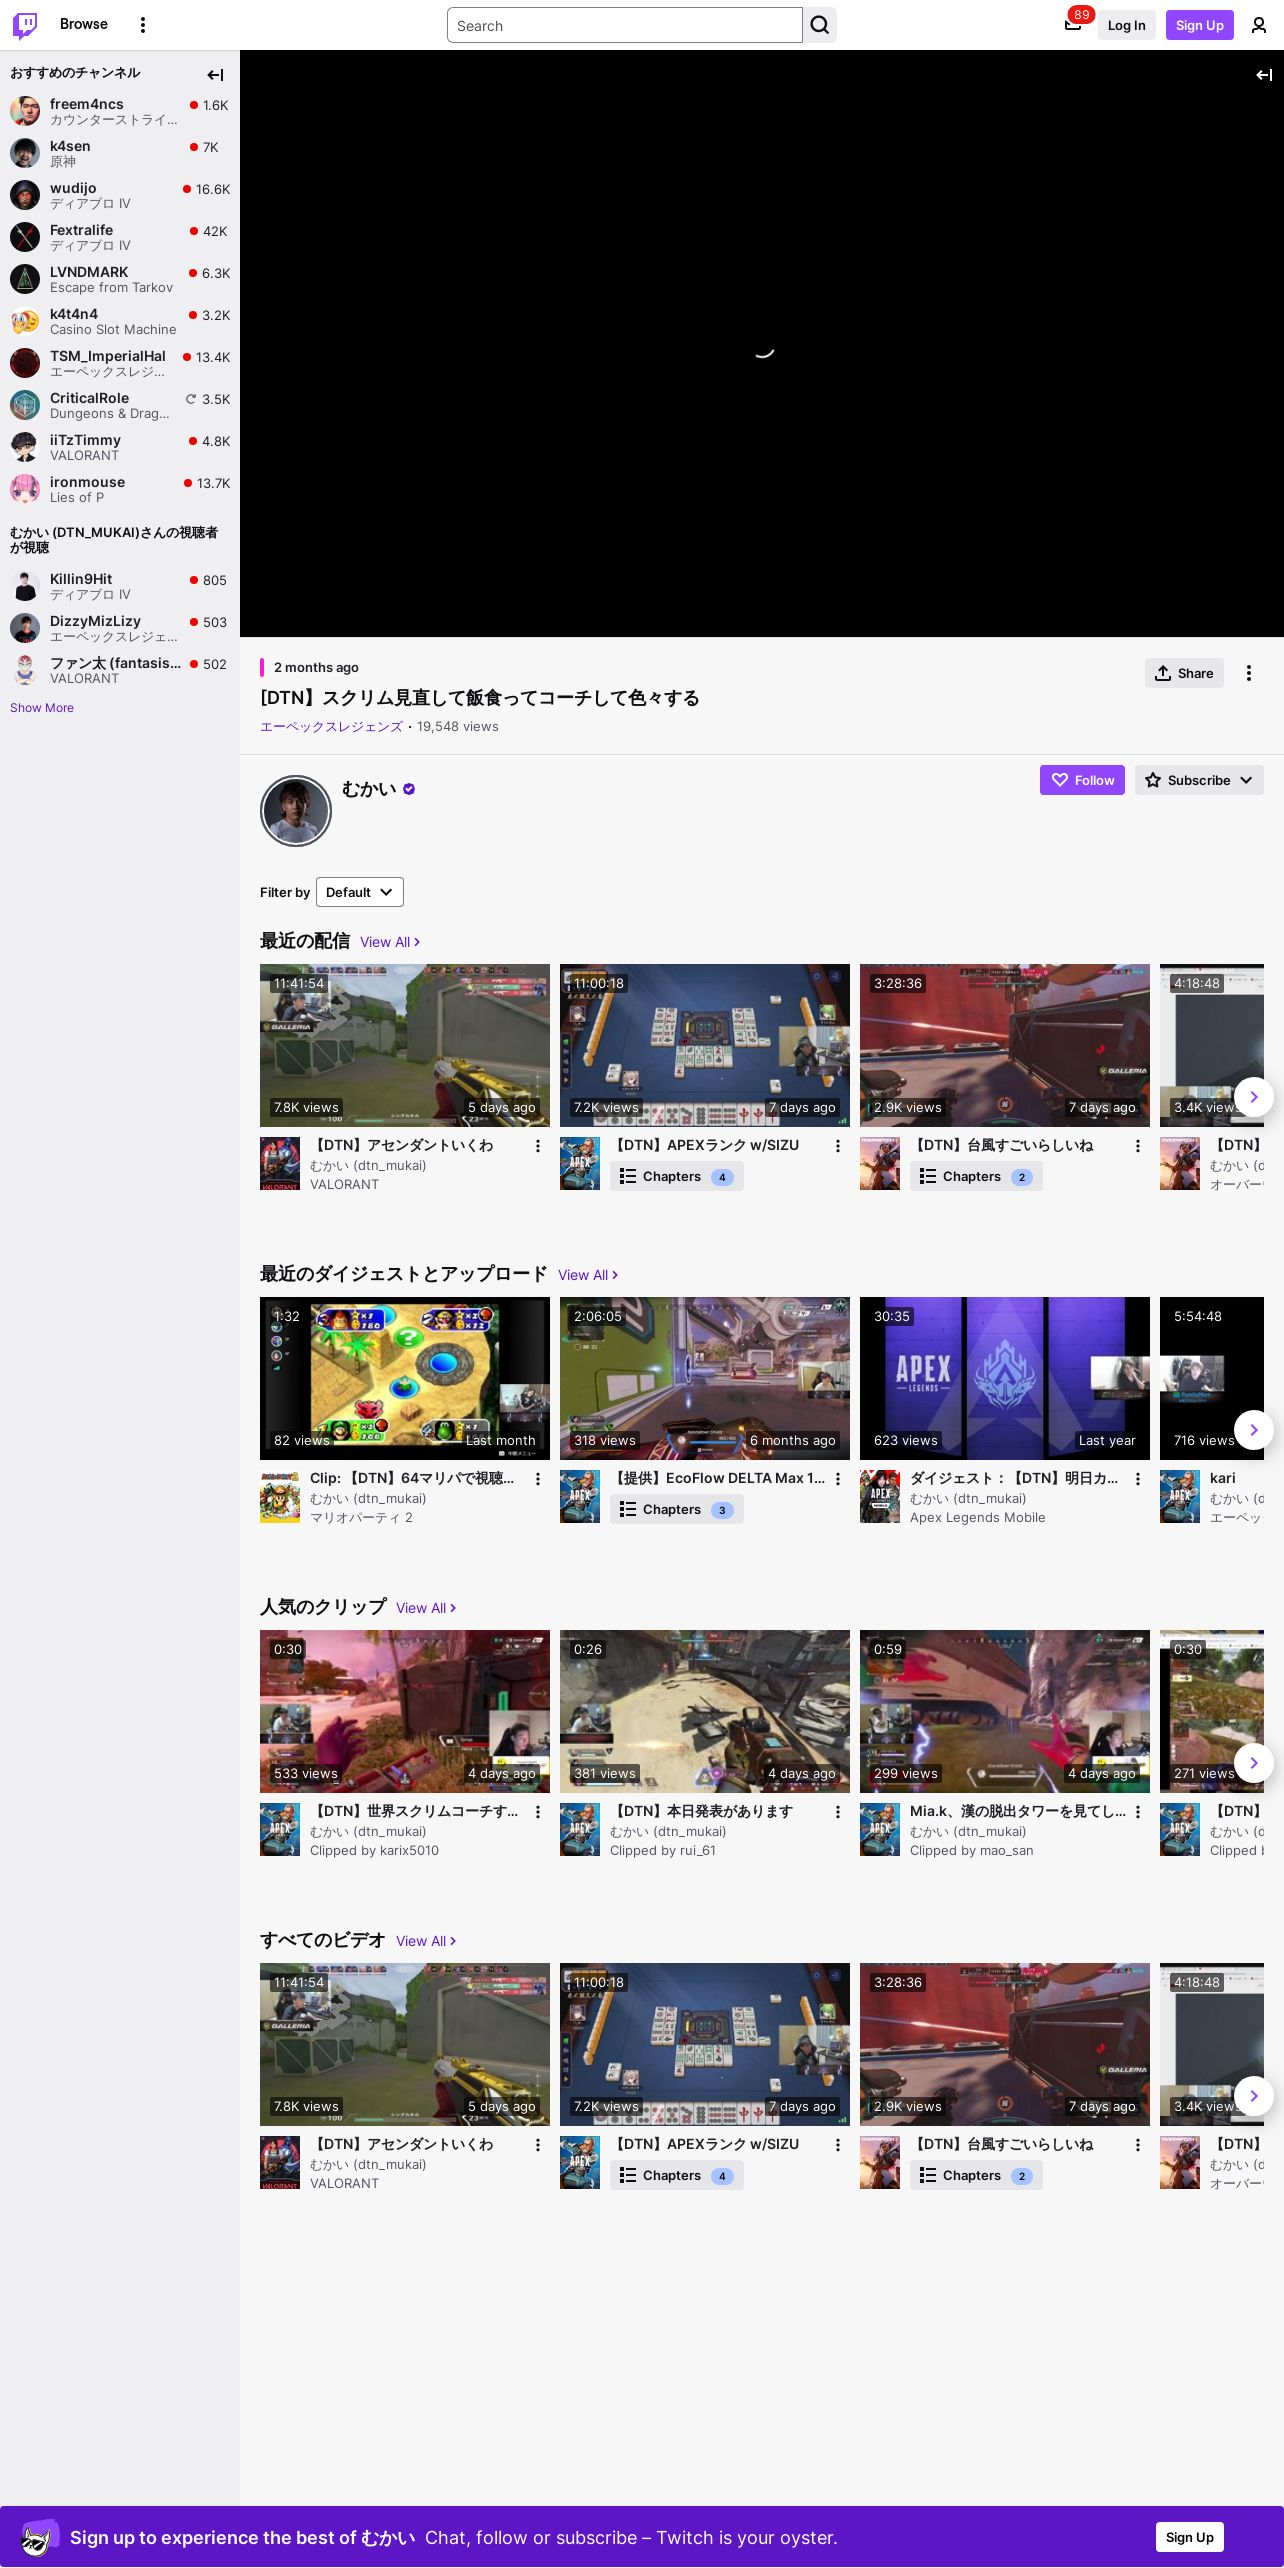Show next videos in 最近の配信 carousel
Screen dimensions: 1284x2568
tap(1254, 1097)
